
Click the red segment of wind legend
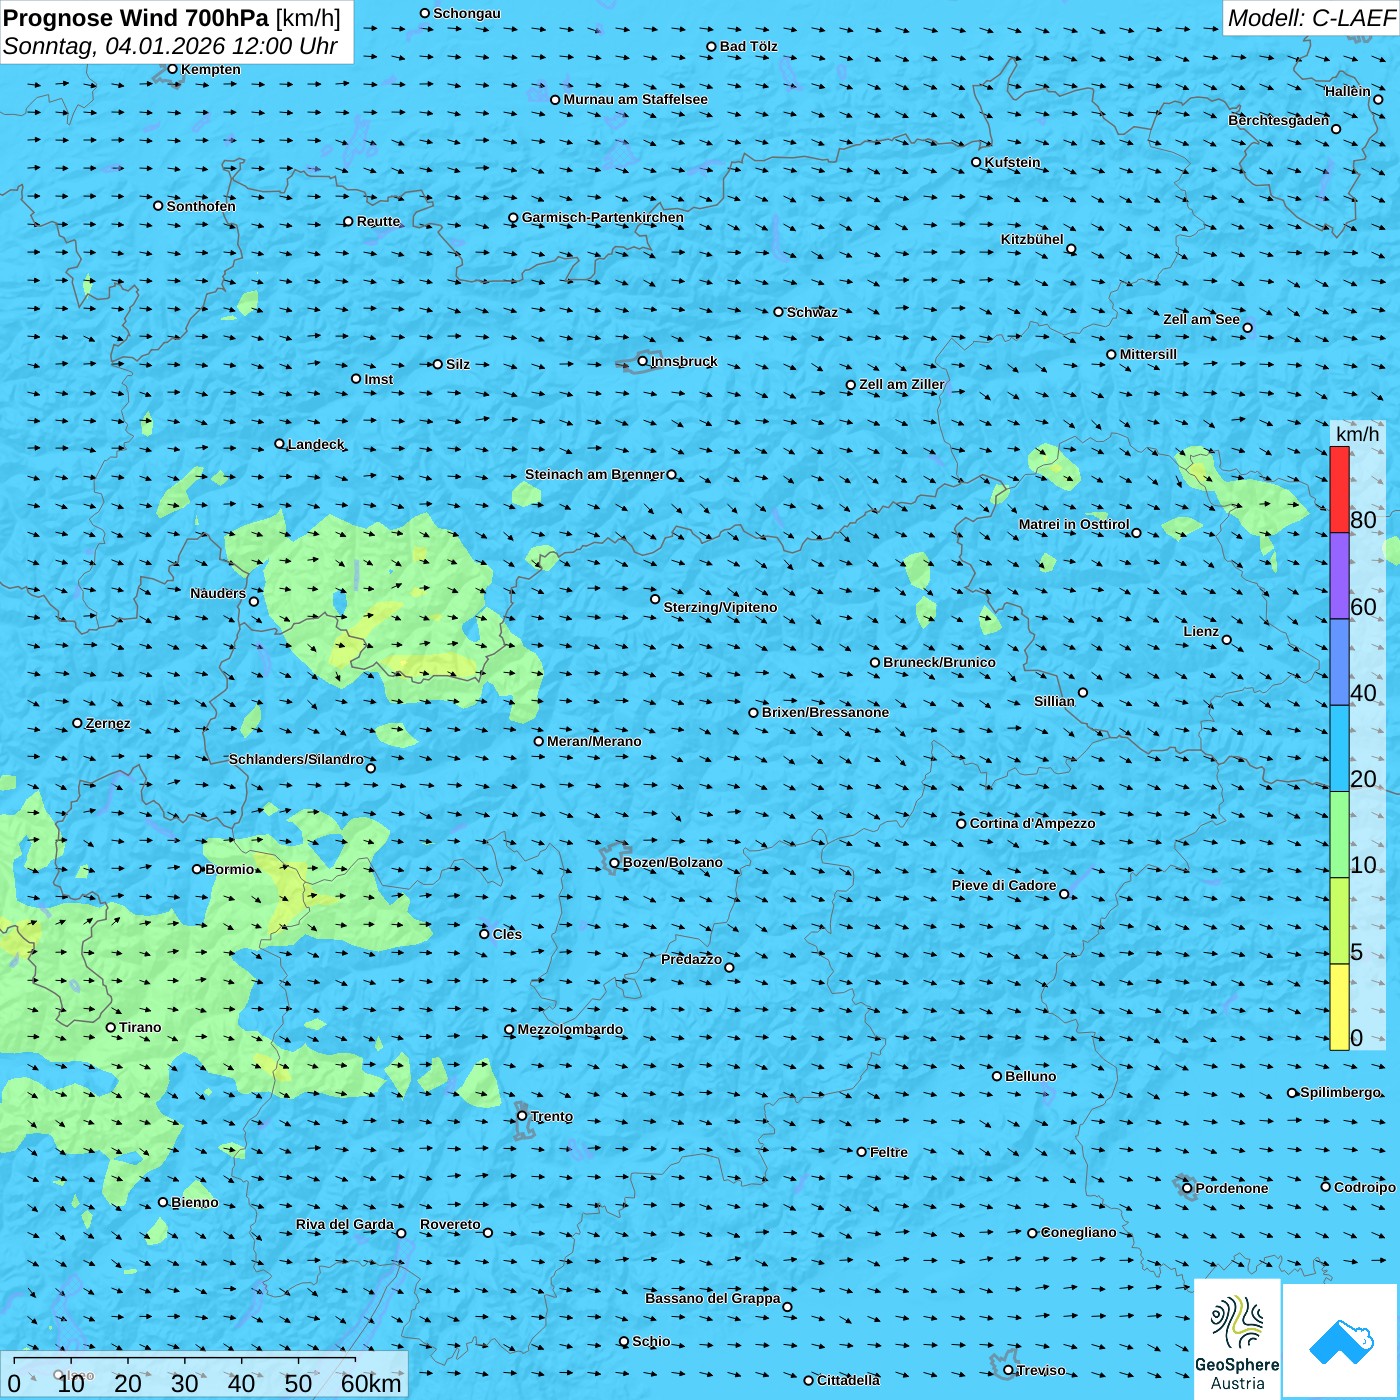tap(1339, 489)
